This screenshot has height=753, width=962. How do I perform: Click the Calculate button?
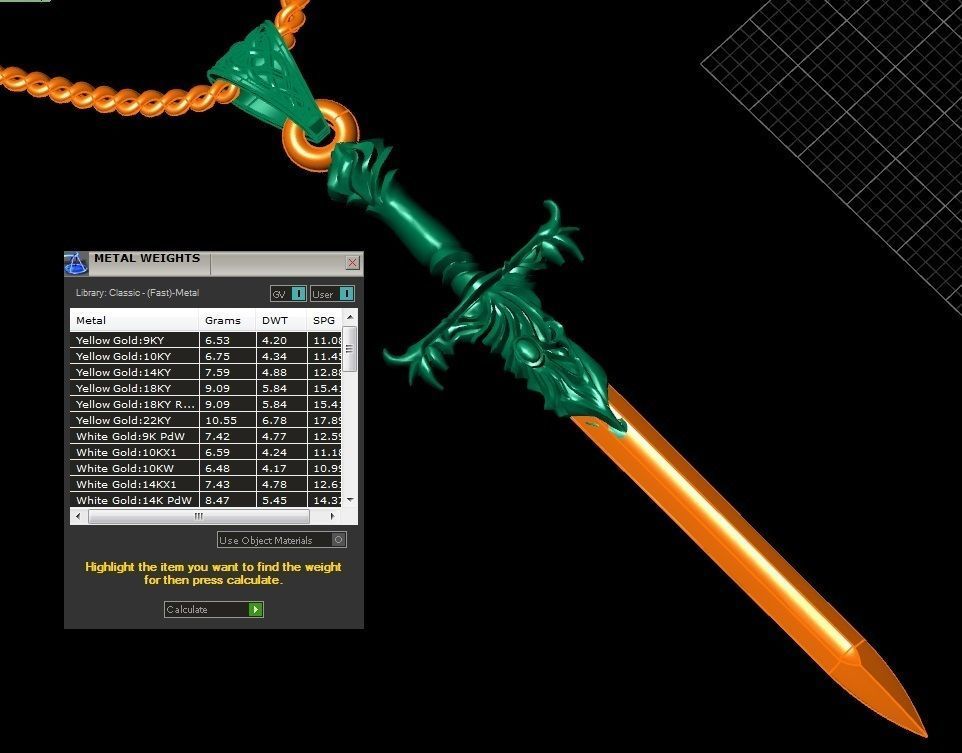pyautogui.click(x=214, y=609)
